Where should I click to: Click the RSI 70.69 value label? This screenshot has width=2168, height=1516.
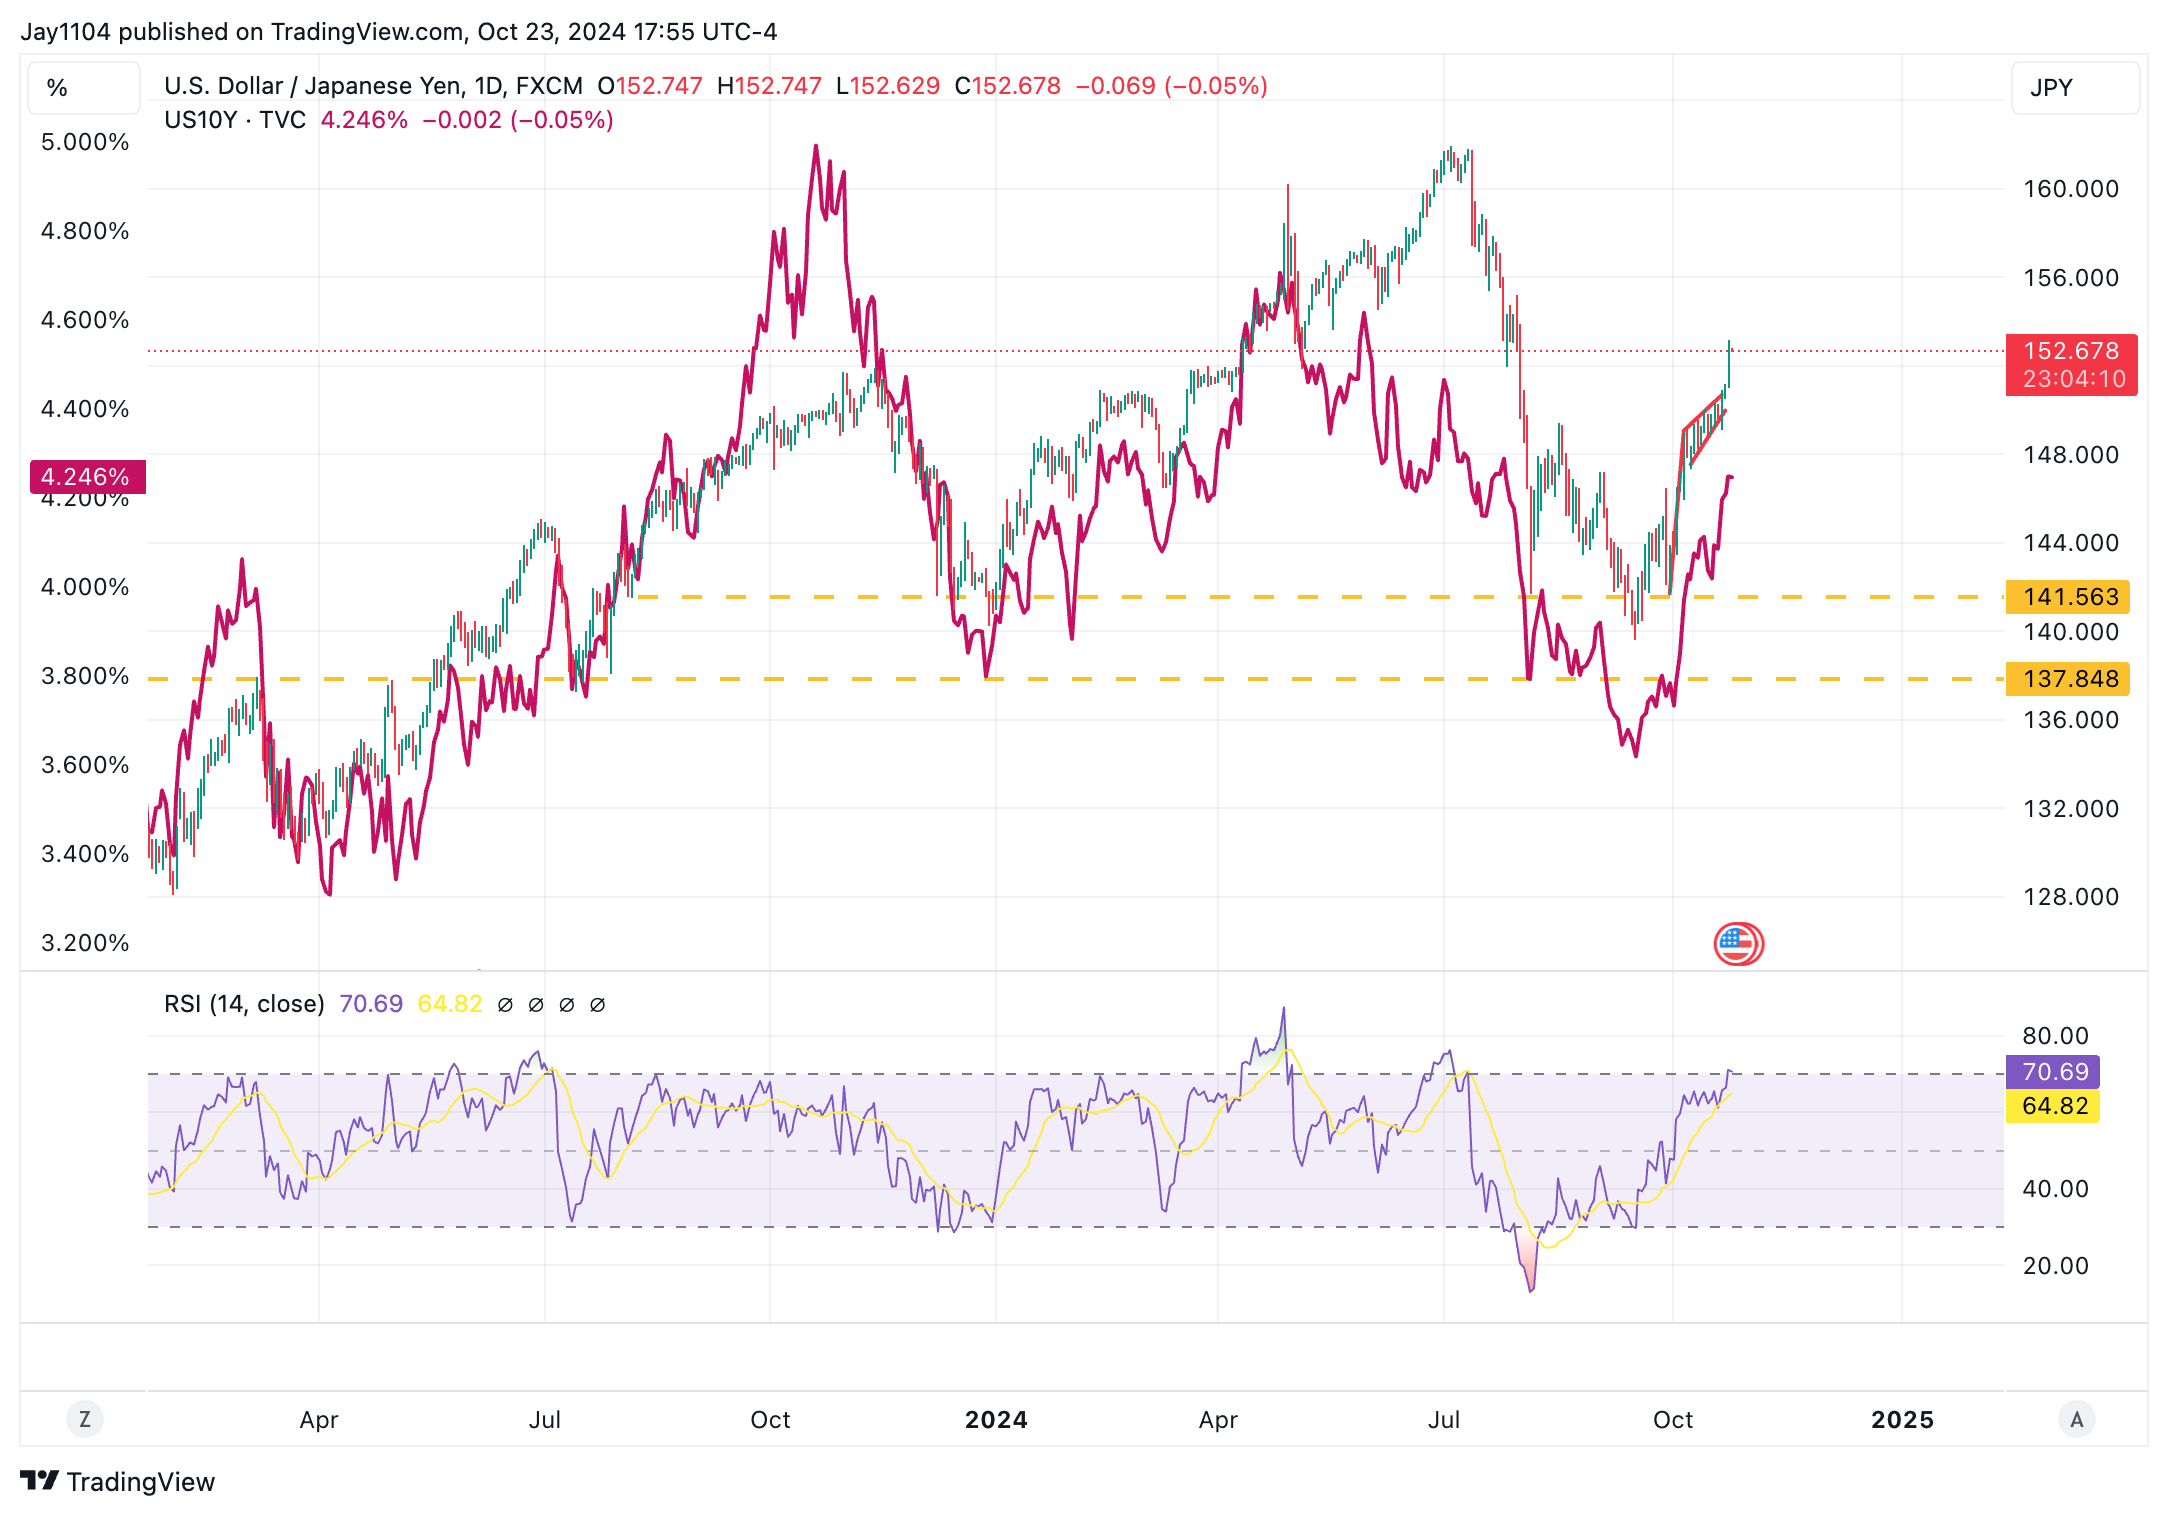click(x=2053, y=1072)
